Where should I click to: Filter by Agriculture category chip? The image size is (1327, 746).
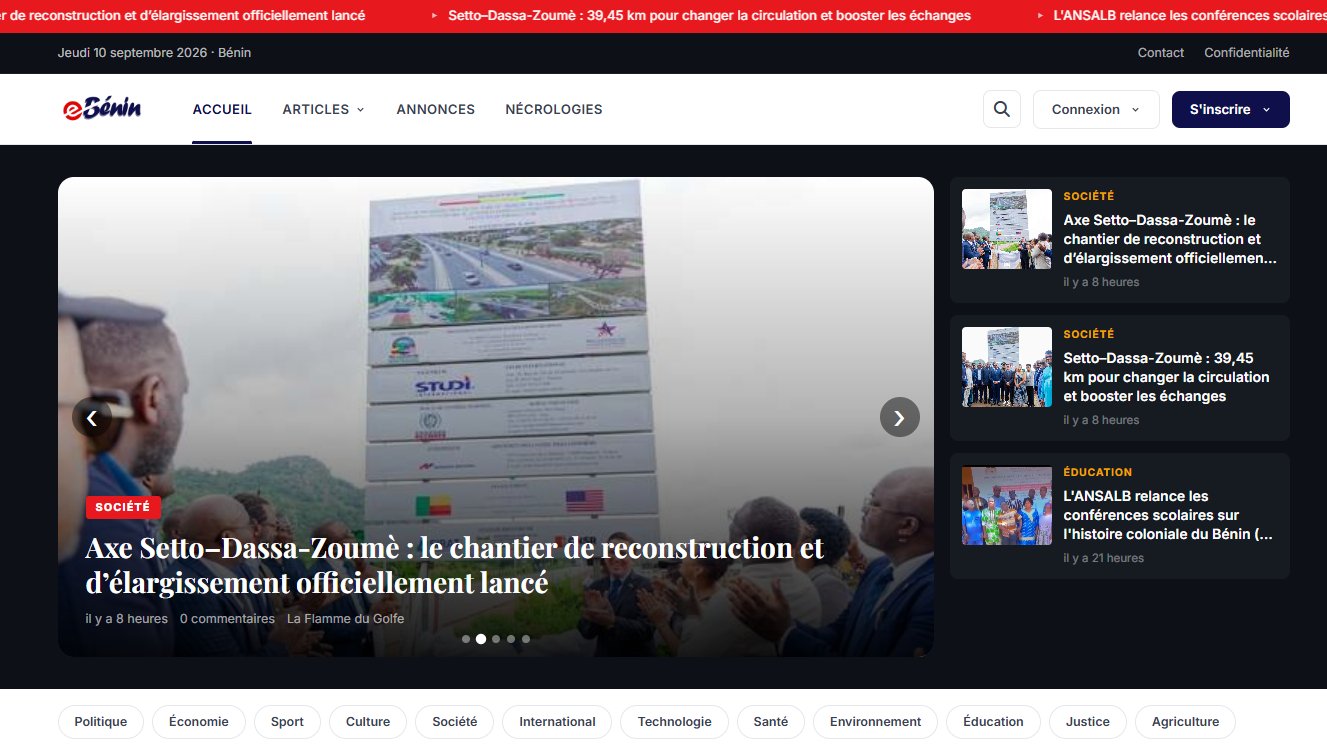point(1185,722)
